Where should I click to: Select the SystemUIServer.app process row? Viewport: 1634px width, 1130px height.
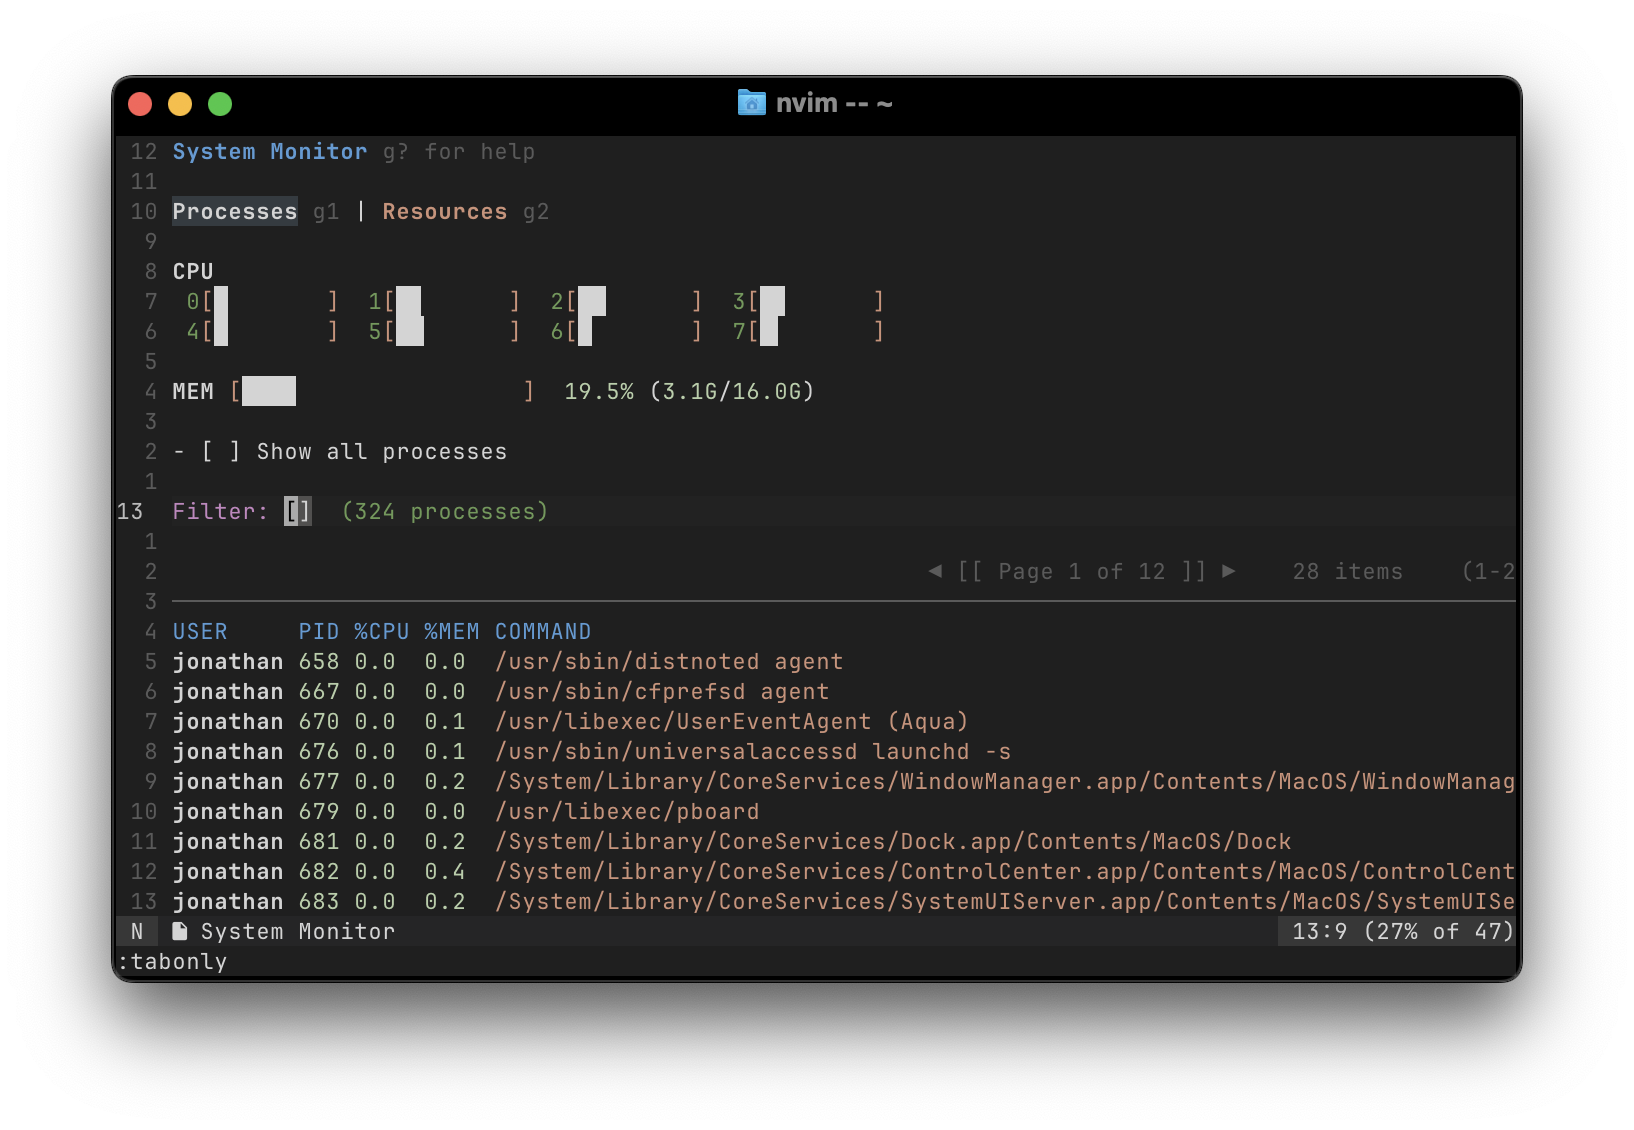click(844, 901)
